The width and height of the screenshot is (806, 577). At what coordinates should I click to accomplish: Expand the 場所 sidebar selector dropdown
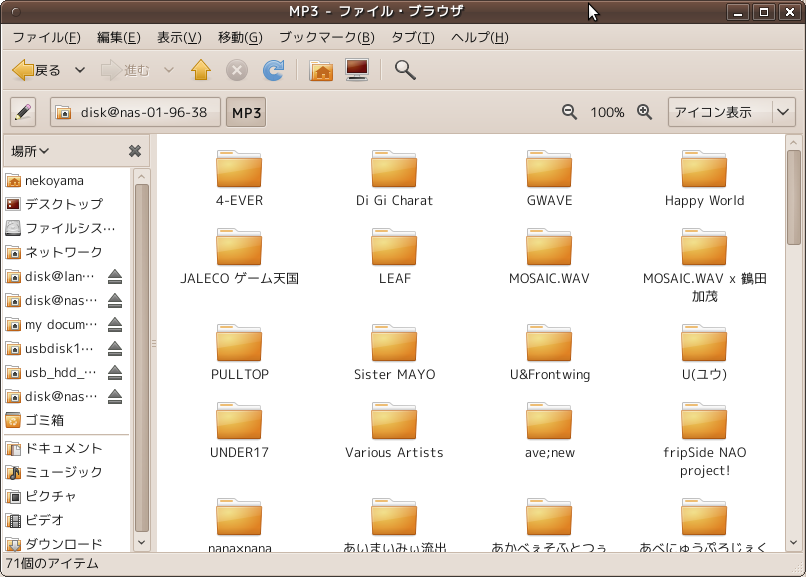coord(31,151)
